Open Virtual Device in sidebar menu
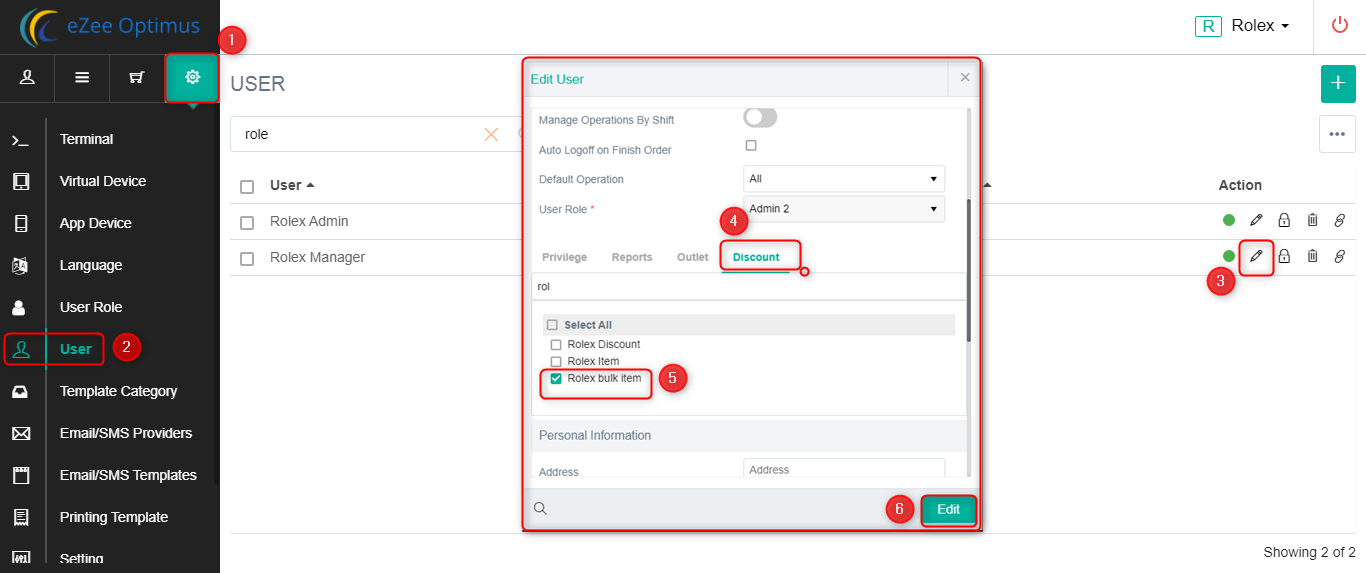The width and height of the screenshot is (1366, 573). pyautogui.click(x=103, y=181)
